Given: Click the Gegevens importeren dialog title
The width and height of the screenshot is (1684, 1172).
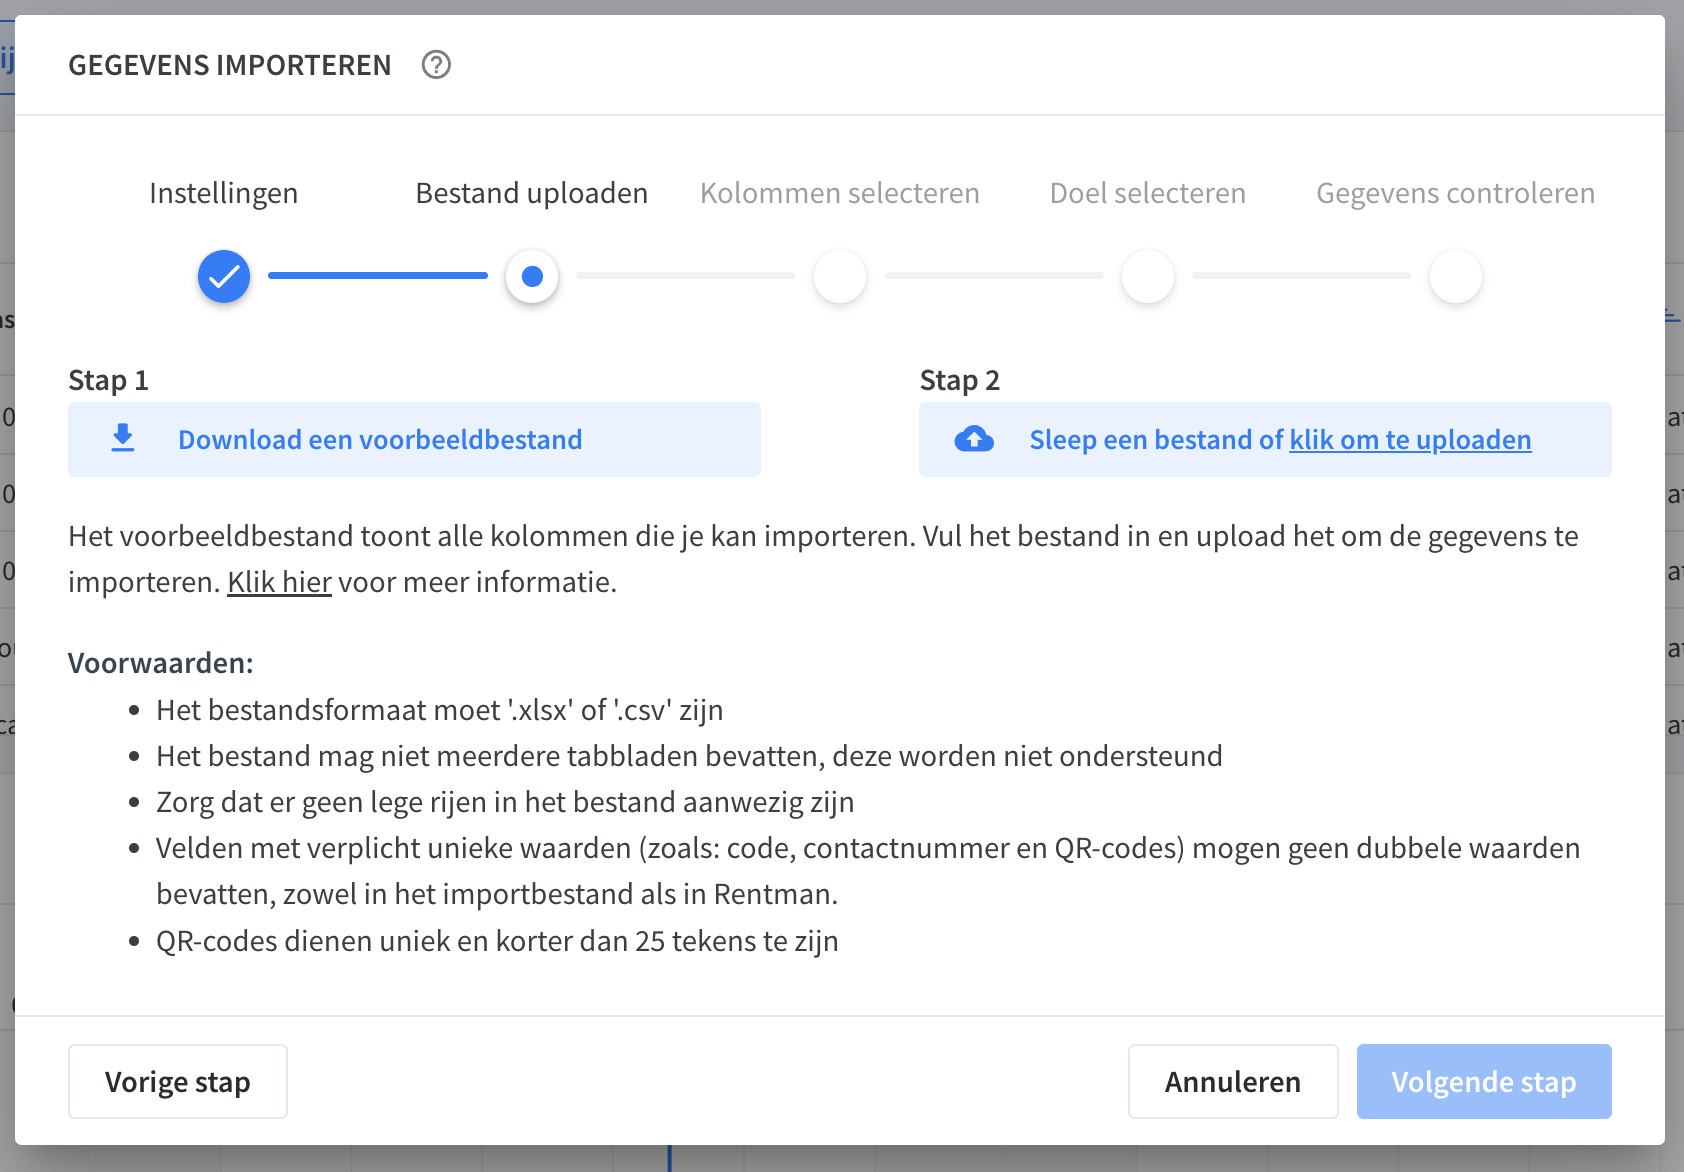Looking at the screenshot, I should click(230, 65).
